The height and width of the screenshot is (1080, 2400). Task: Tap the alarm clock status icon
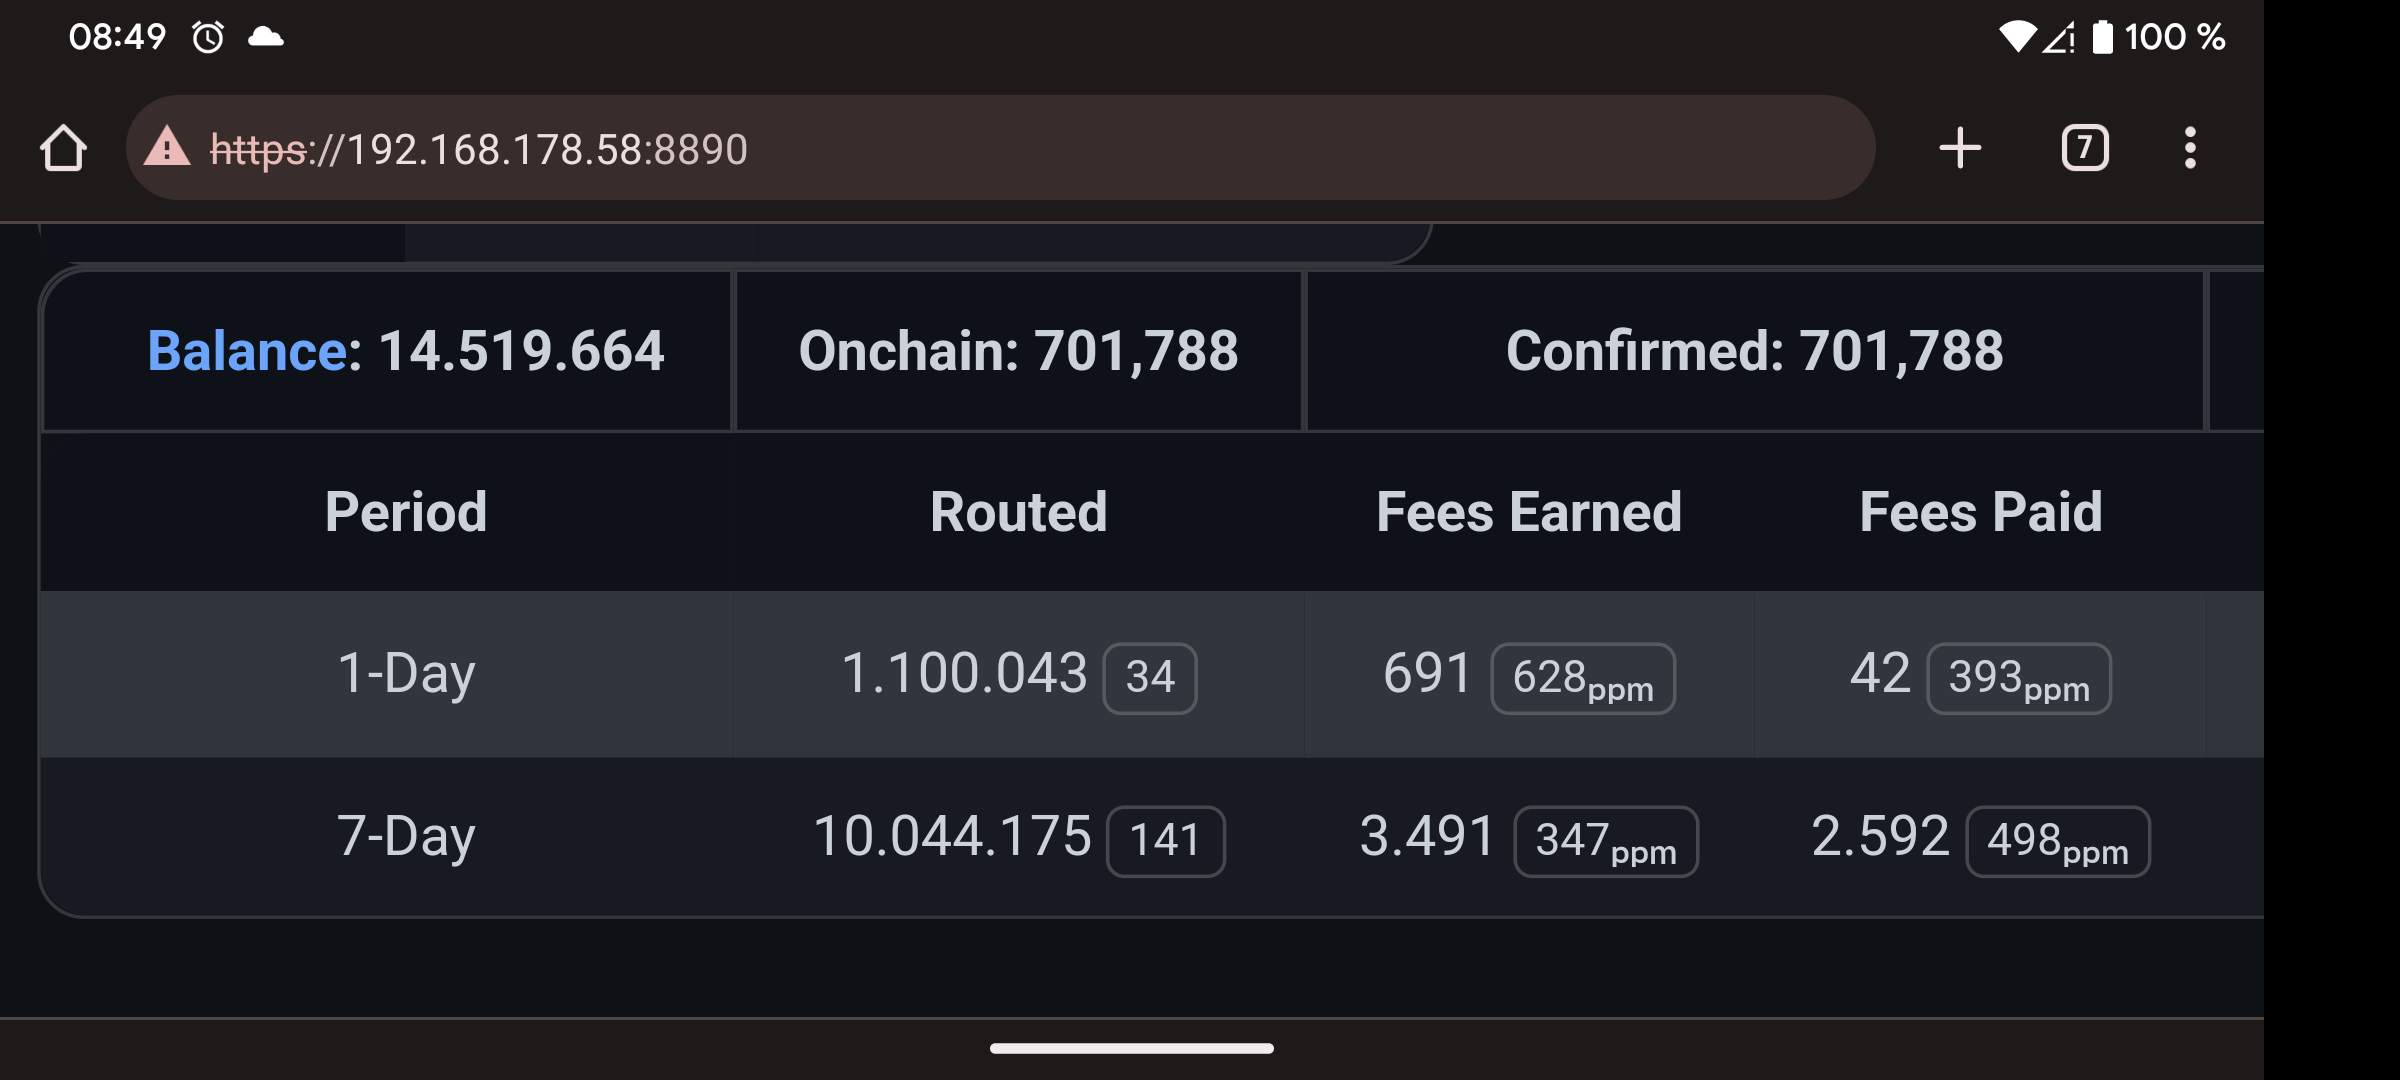pyautogui.click(x=208, y=37)
